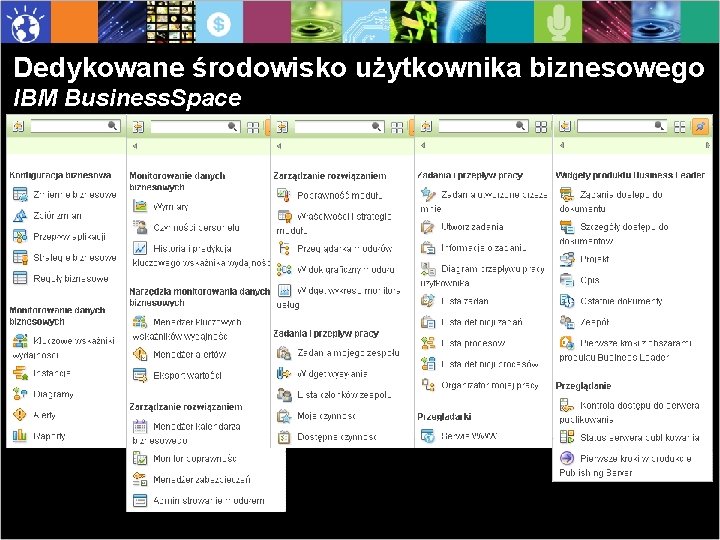Screen dimensions: 720x540
Task: Open the Instancje widget icon
Action: [x=20, y=373]
